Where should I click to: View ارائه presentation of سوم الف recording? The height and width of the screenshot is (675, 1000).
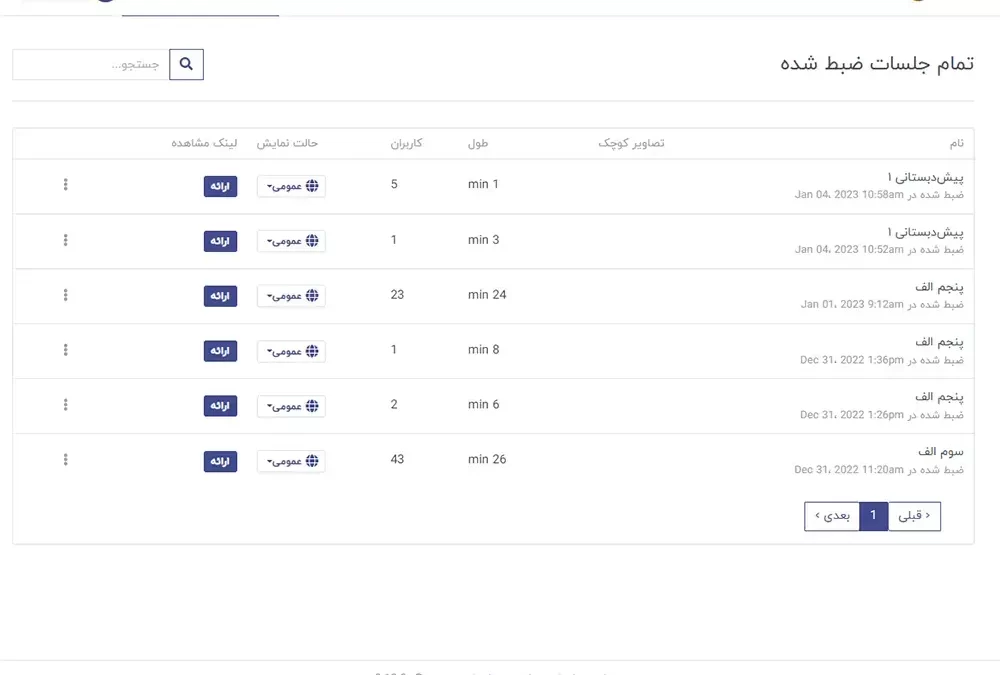click(220, 461)
